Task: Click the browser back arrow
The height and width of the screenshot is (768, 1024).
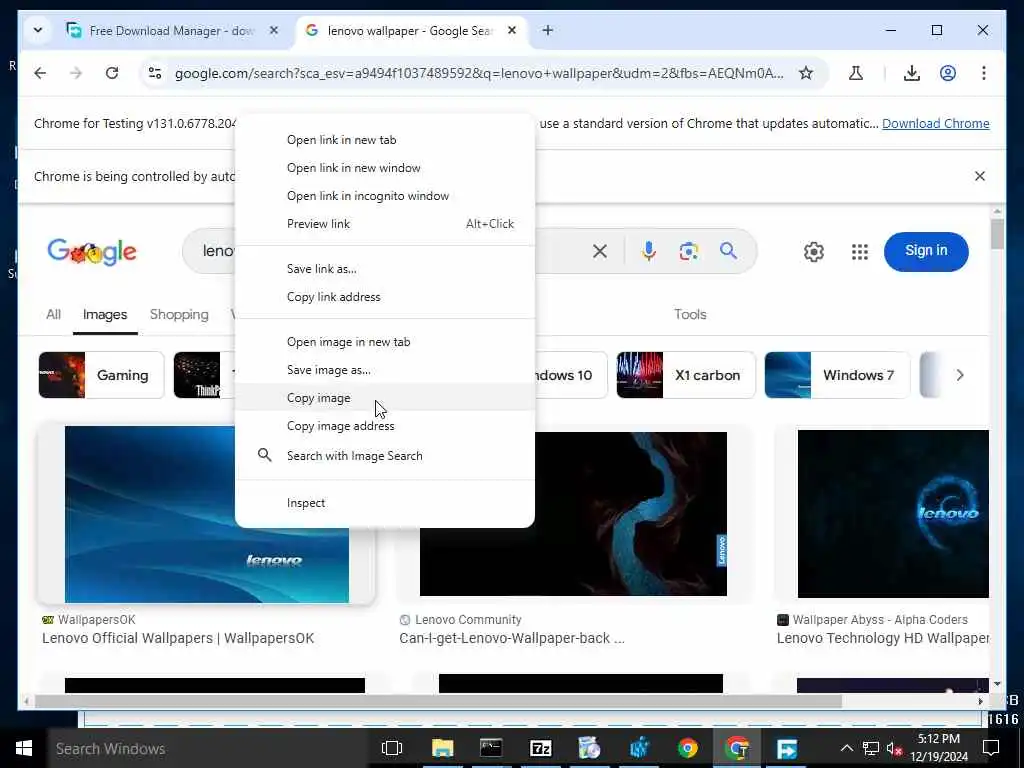Action: click(x=40, y=73)
